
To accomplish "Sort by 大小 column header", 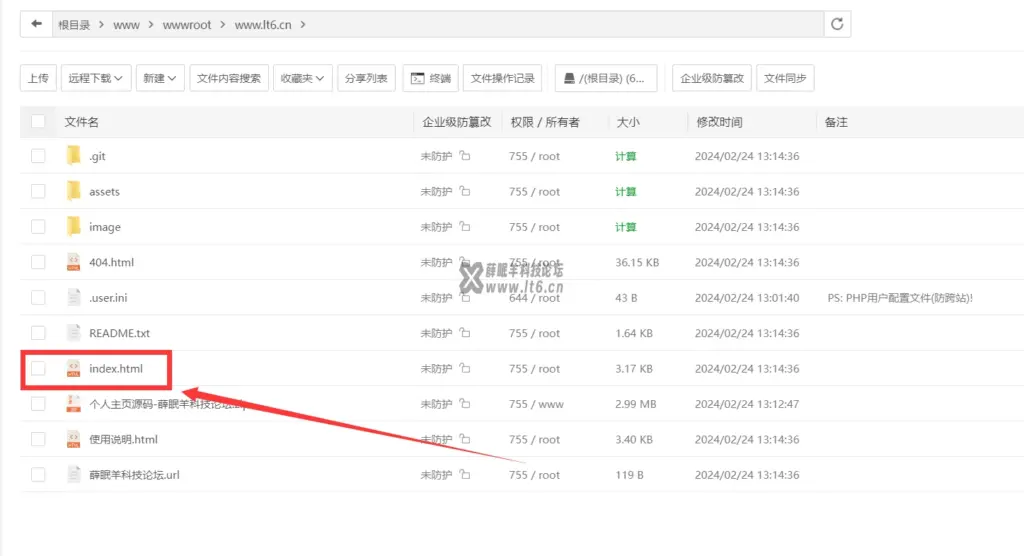I will pos(628,122).
